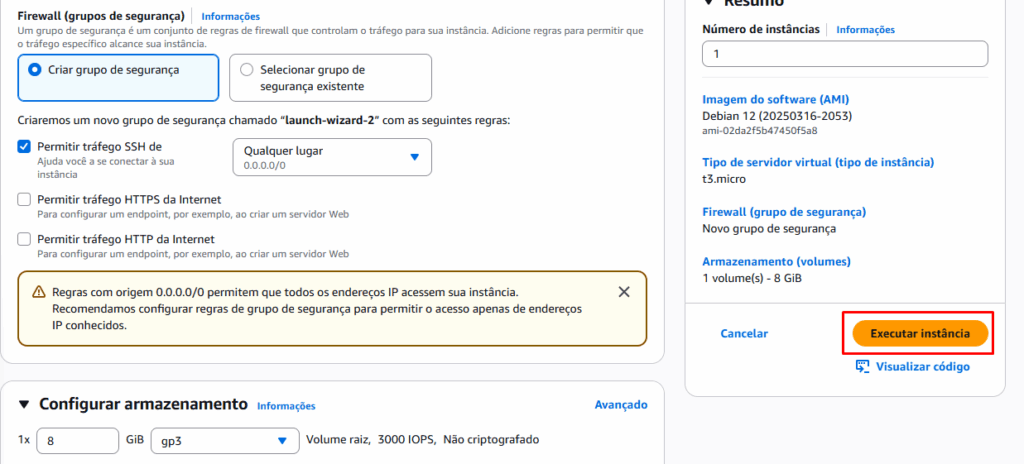Click the warning triangle icon in alert
This screenshot has width=1024, height=464.
coord(39,292)
